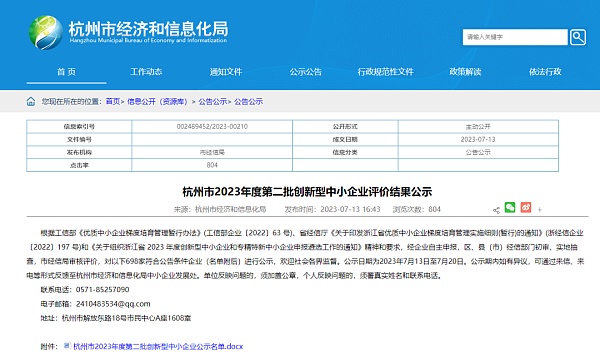Open the 政策解读 navigation tab
Screen dimensions: 600x361
(x=465, y=72)
